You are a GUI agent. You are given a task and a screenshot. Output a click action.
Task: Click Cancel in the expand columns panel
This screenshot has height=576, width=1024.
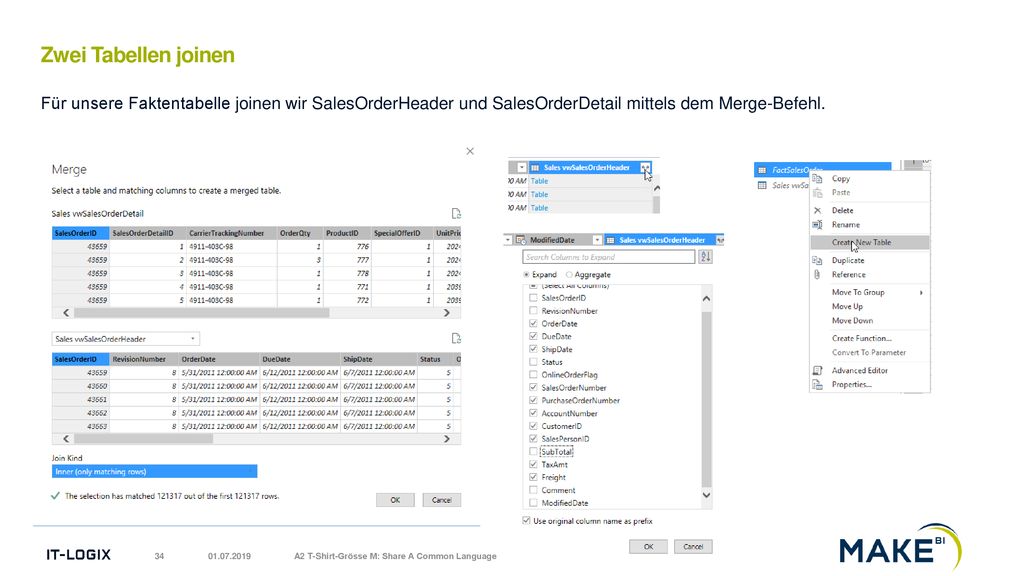(x=693, y=547)
